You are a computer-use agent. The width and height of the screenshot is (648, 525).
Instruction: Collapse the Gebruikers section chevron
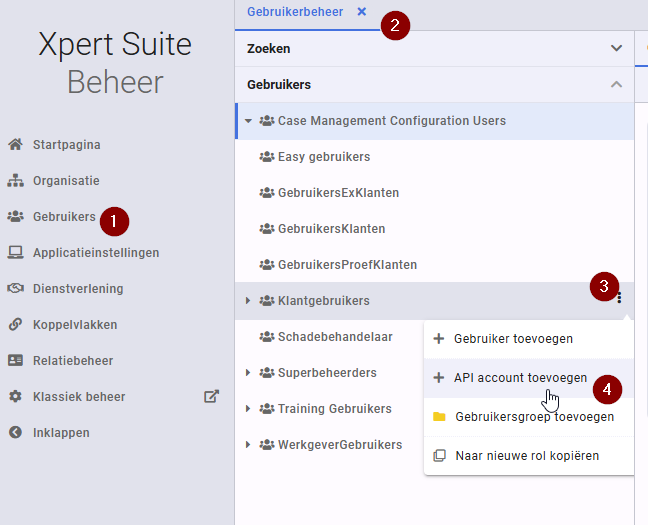coord(617,84)
